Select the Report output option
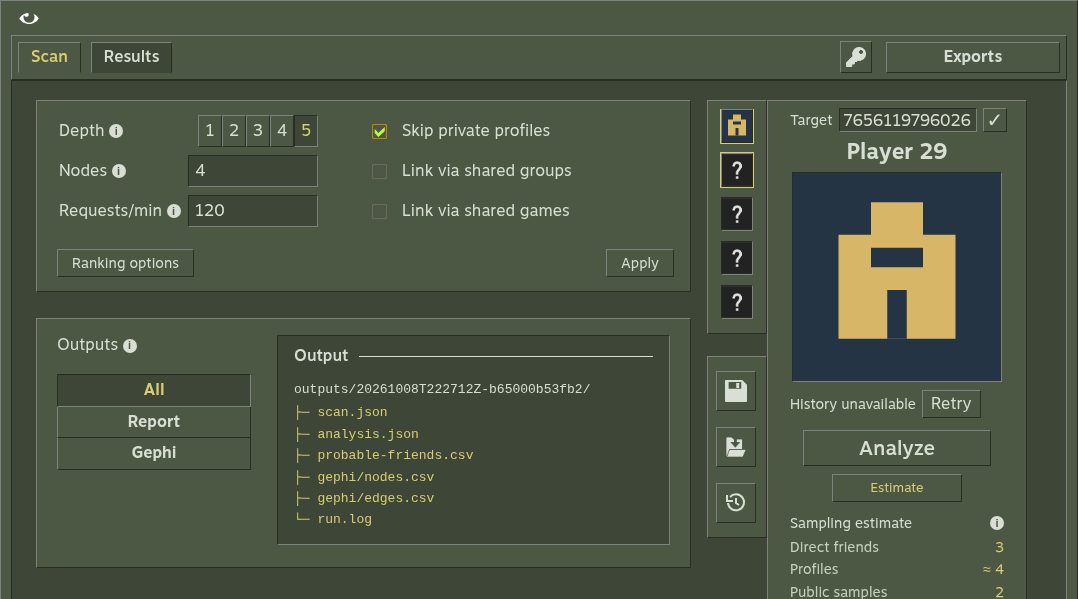This screenshot has height=599, width=1078. [154, 422]
